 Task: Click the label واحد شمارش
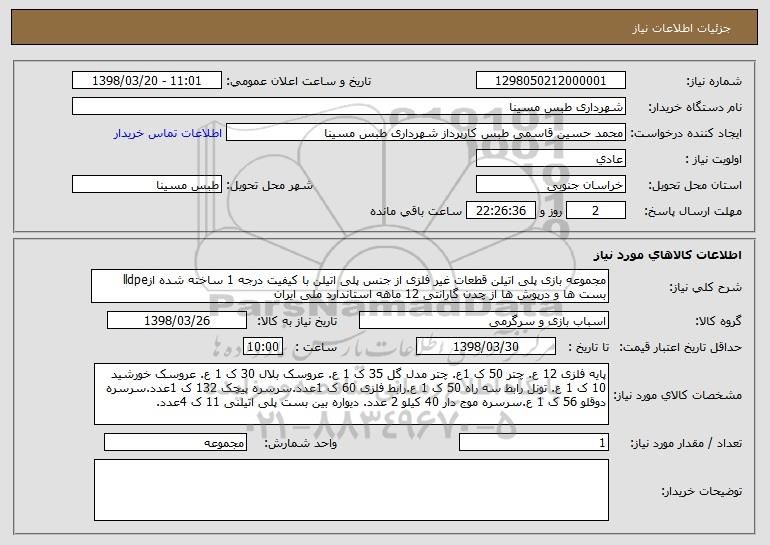(301, 443)
